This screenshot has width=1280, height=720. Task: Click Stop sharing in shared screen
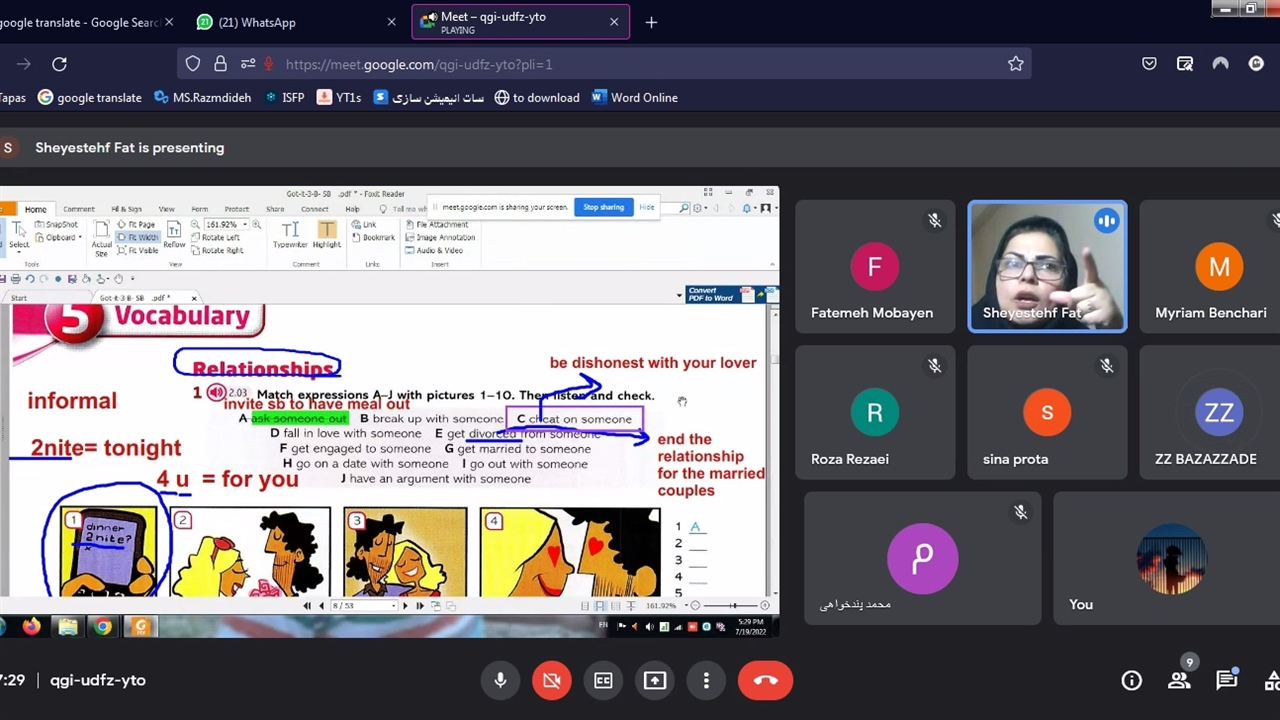pos(603,207)
